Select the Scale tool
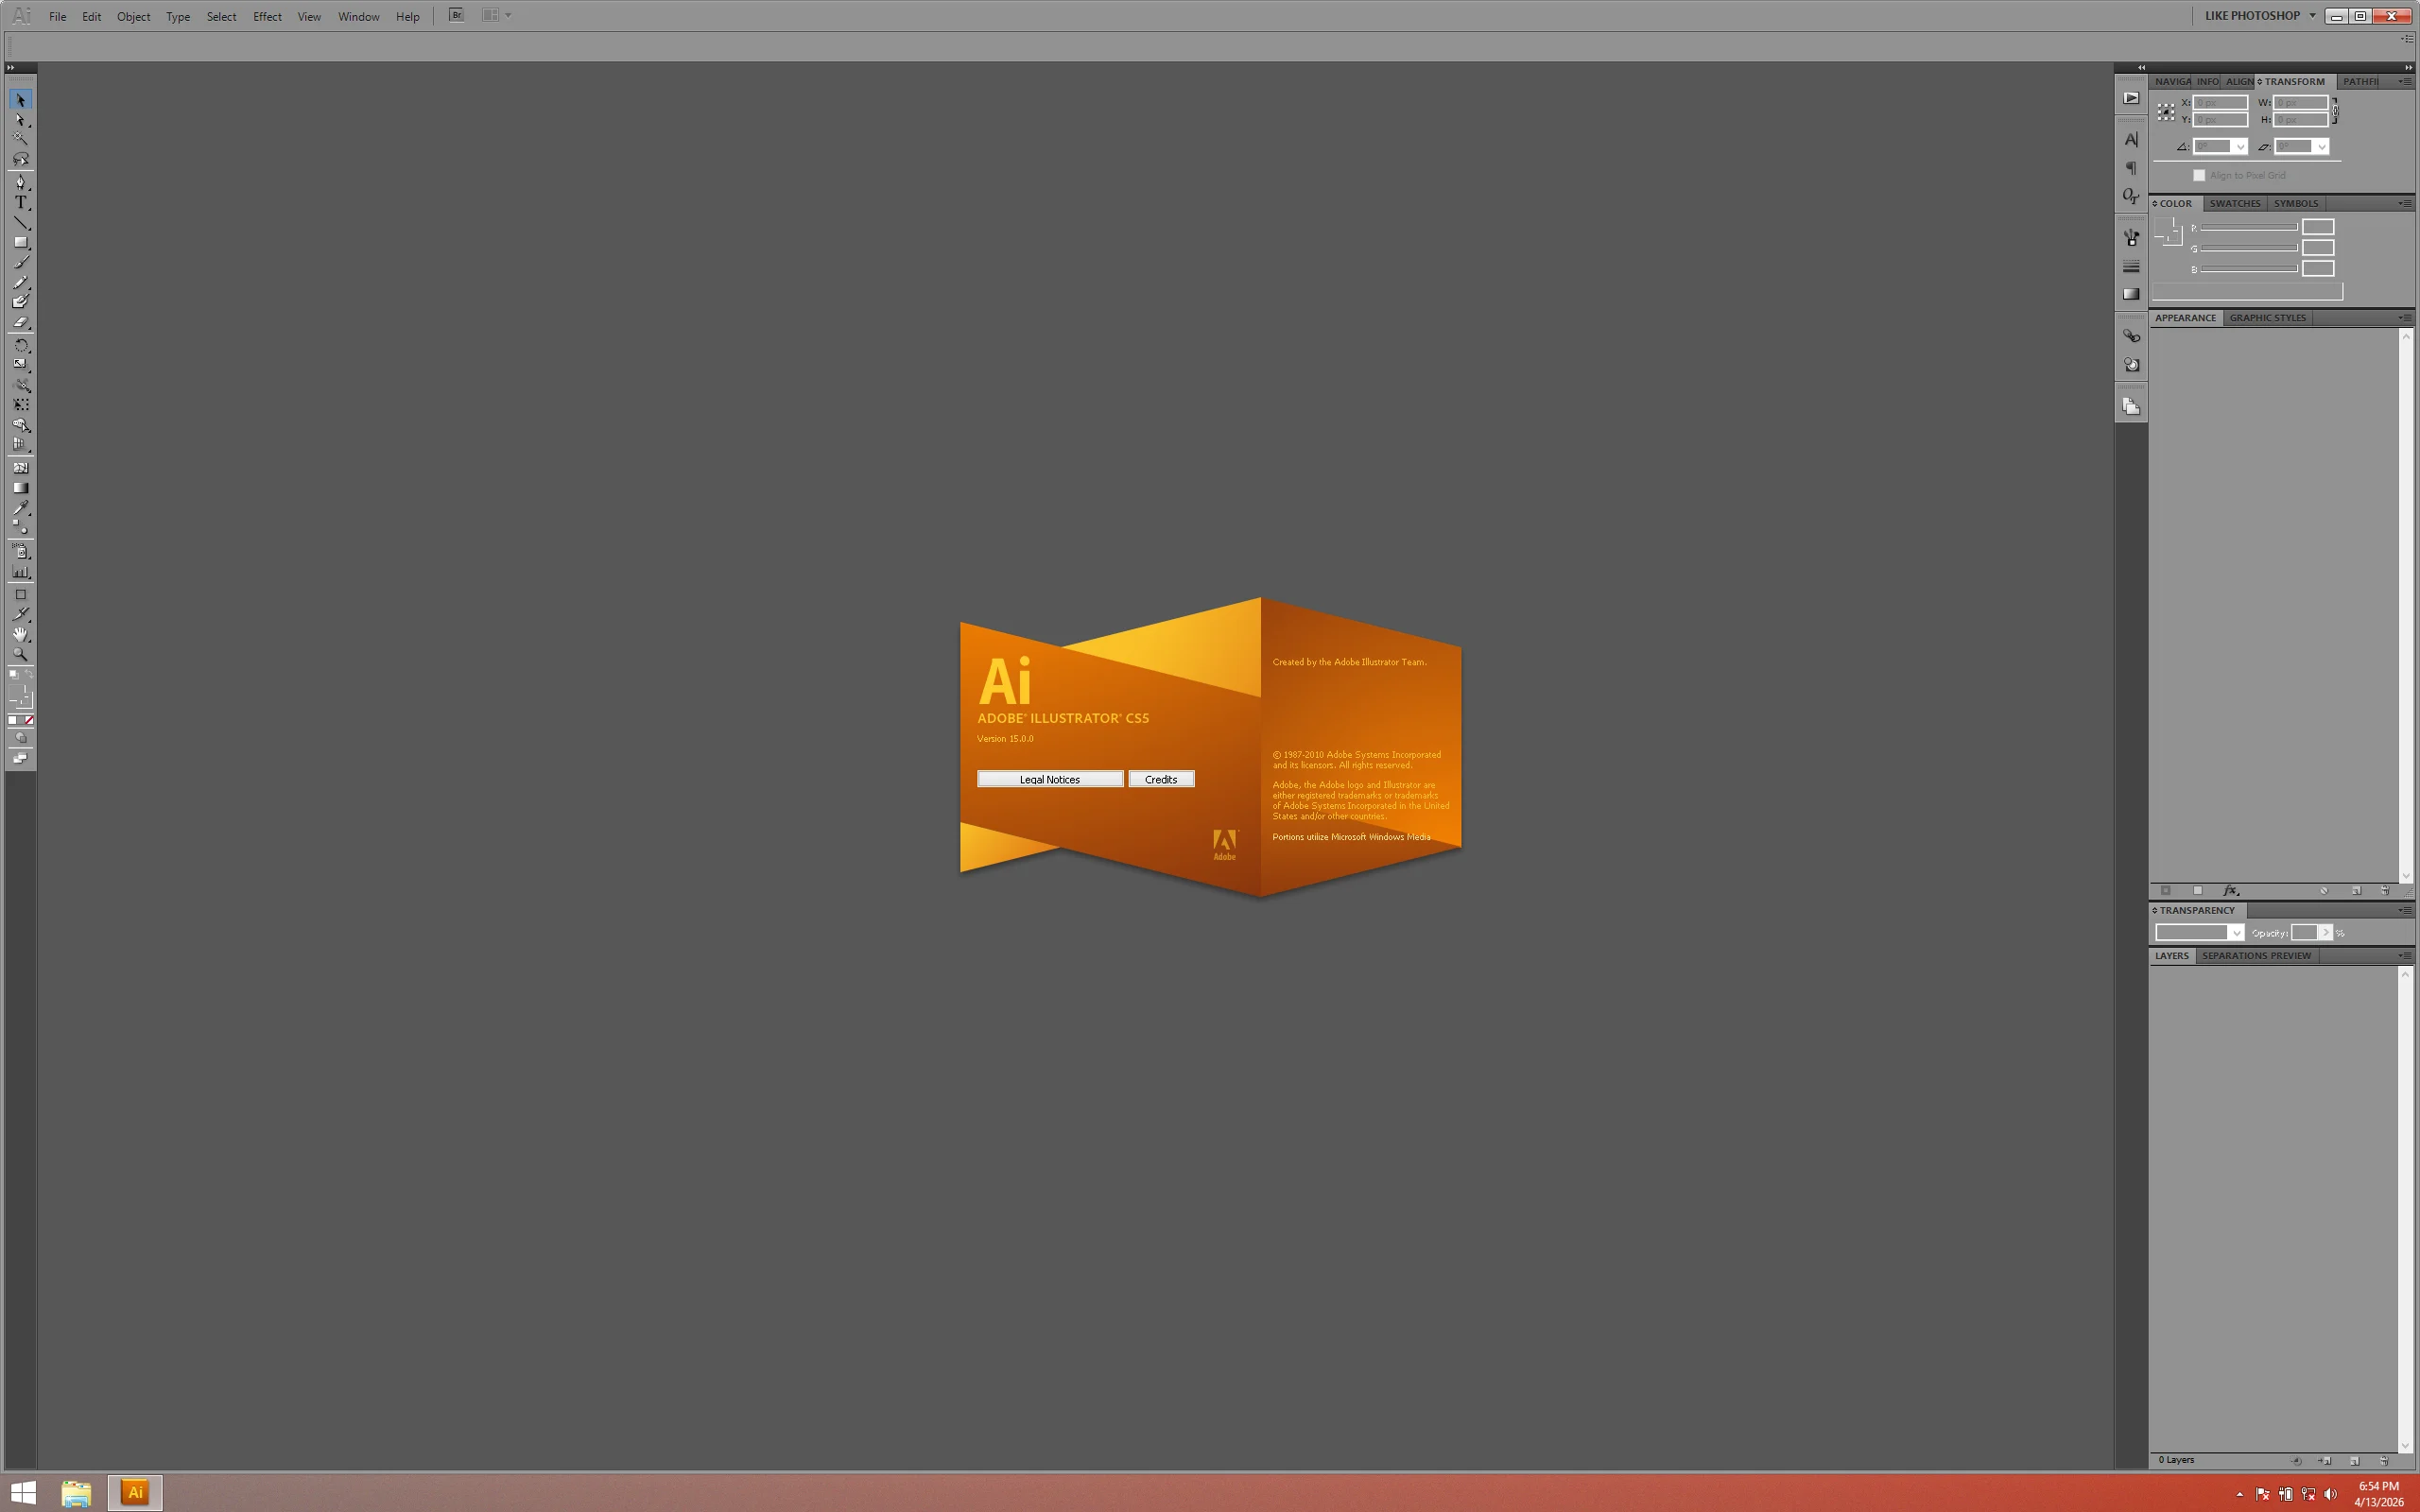The height and width of the screenshot is (1512, 2420). click(x=20, y=365)
